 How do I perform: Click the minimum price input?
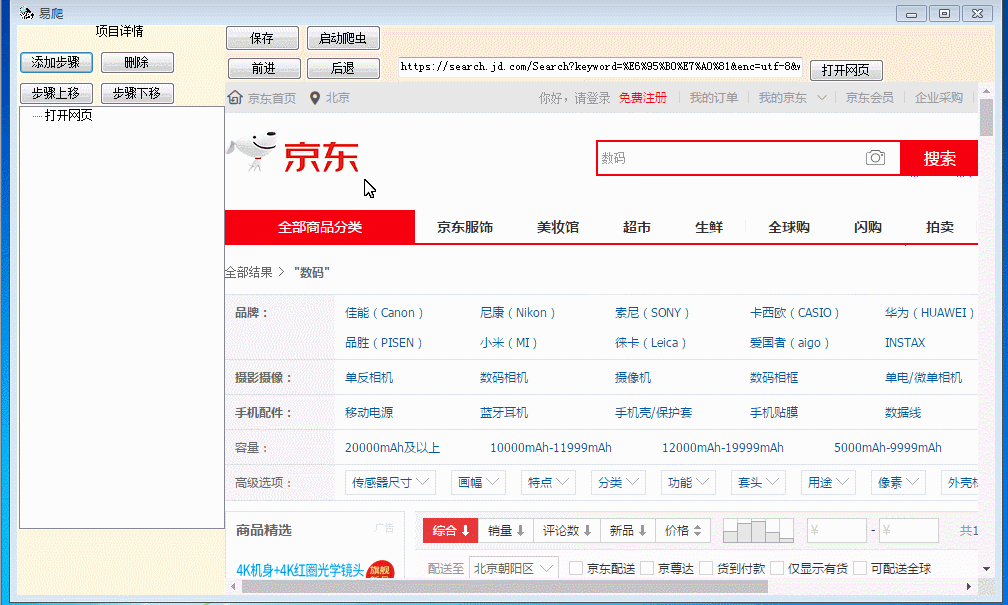pyautogui.click(x=836, y=530)
